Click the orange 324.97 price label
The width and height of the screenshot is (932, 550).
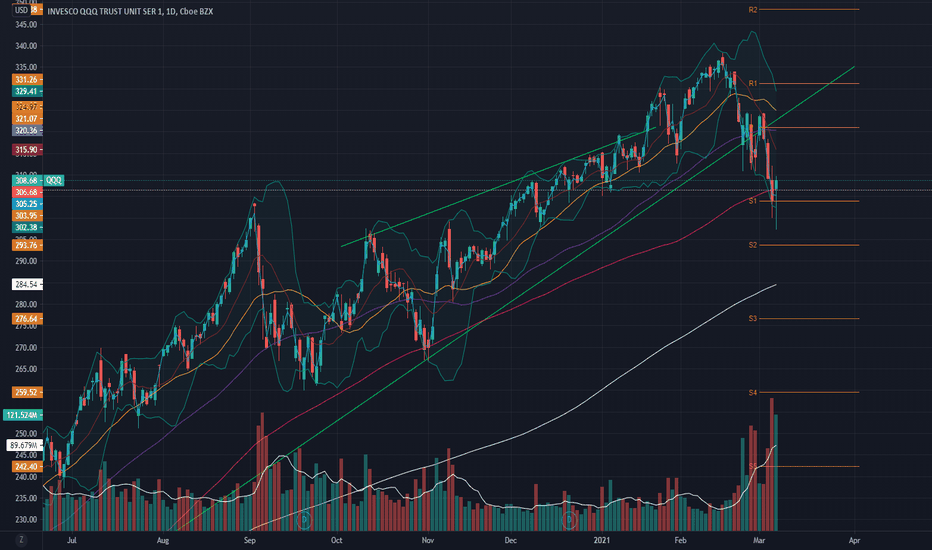[x=27, y=107]
